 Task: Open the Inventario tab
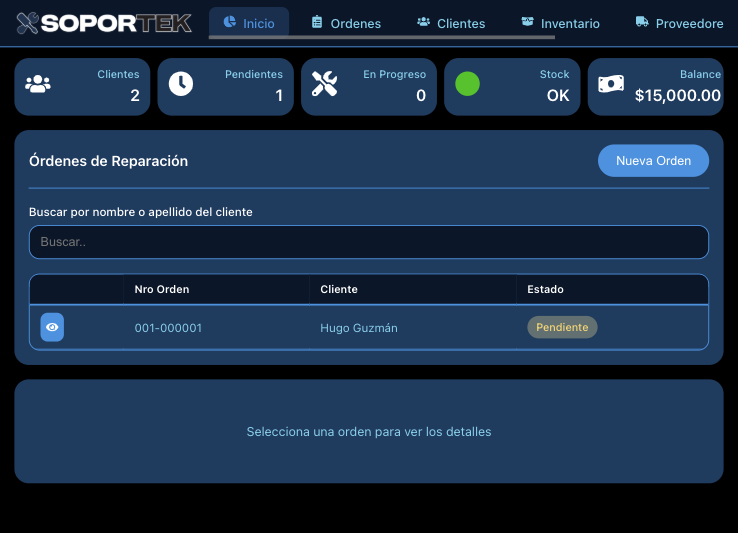click(561, 23)
